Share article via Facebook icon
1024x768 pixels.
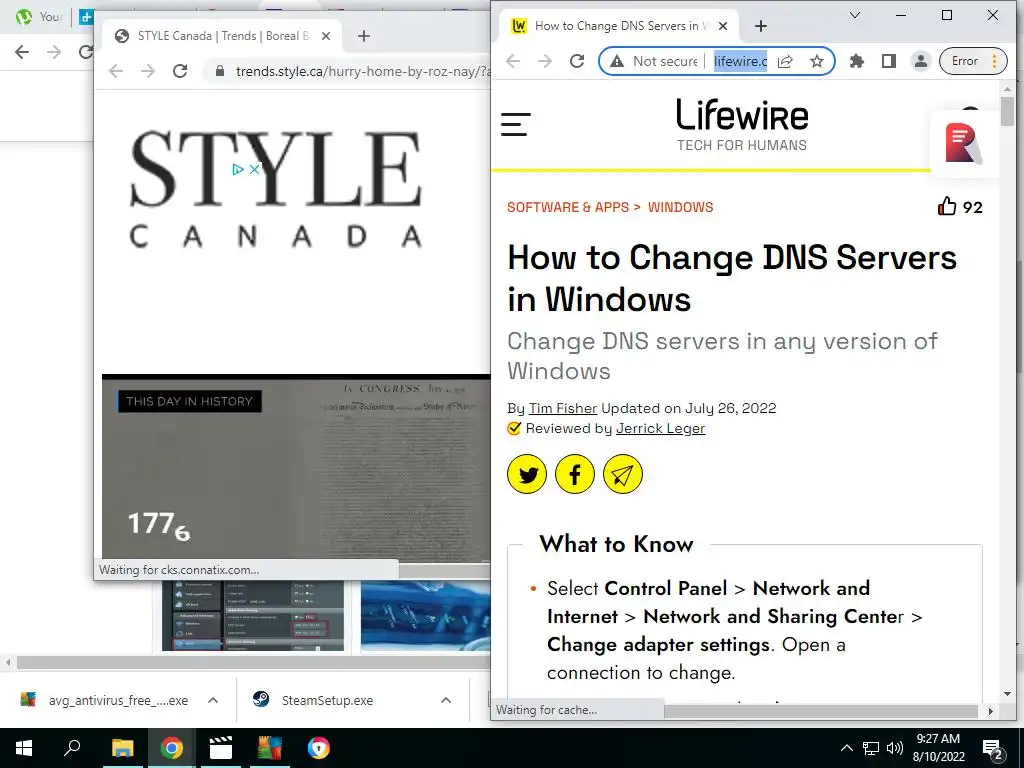(x=575, y=474)
